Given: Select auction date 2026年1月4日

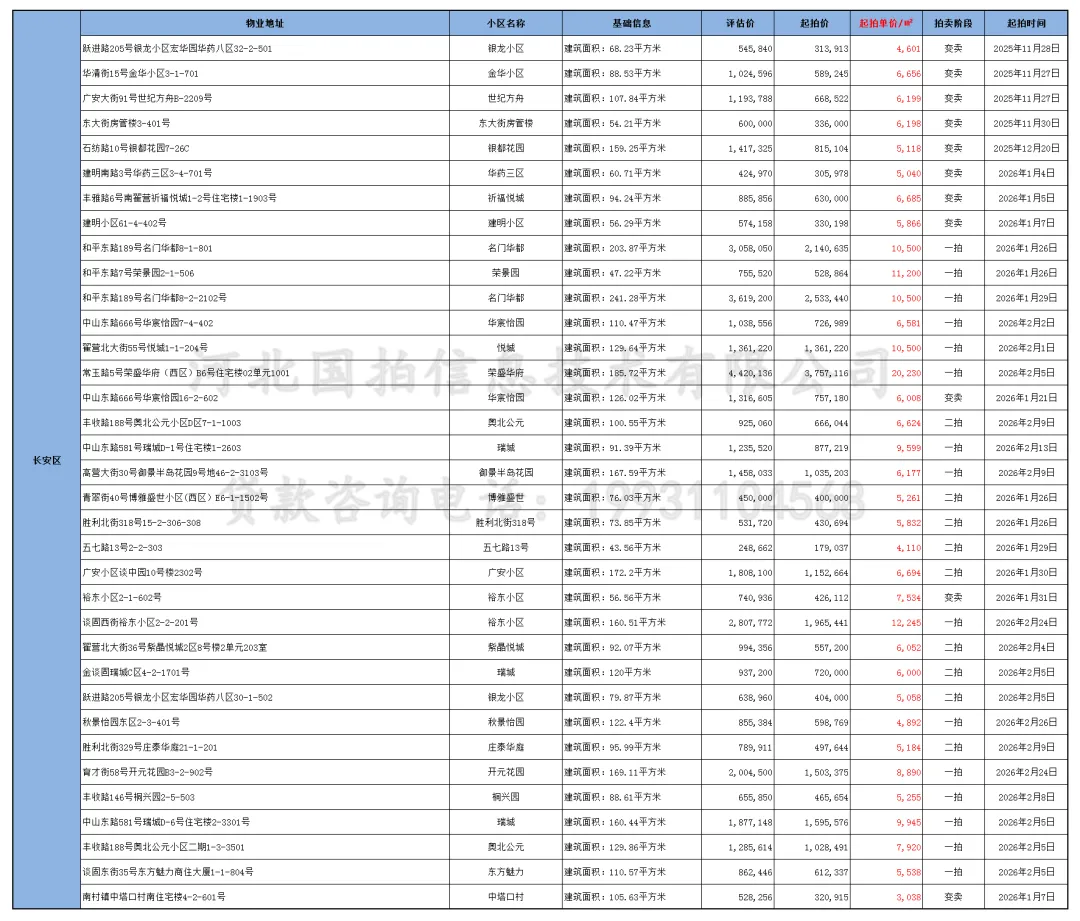Looking at the screenshot, I should pyautogui.click(x=1026, y=174).
